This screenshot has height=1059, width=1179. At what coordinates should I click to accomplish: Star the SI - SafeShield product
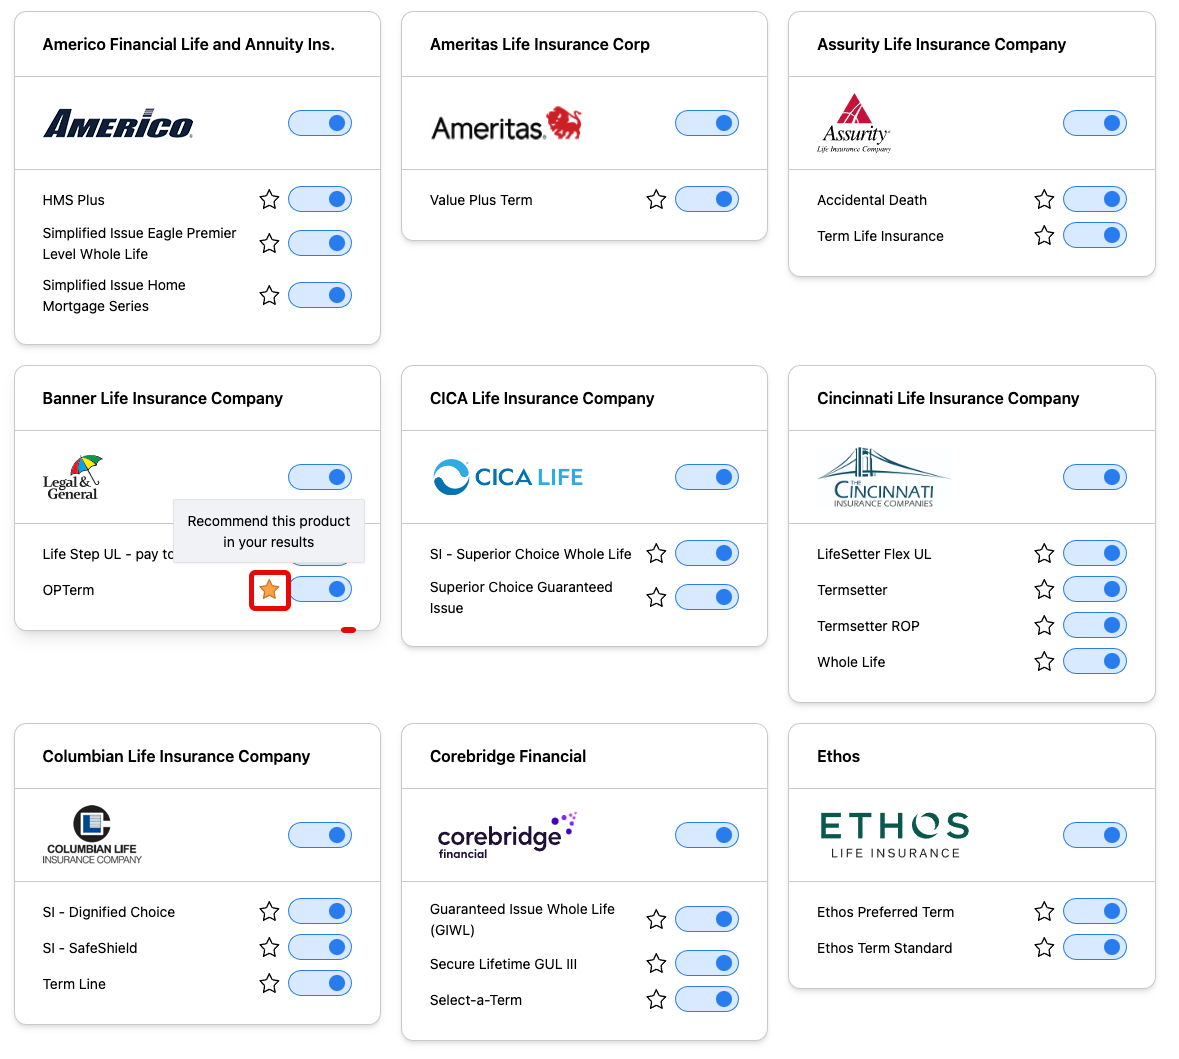[x=269, y=948]
